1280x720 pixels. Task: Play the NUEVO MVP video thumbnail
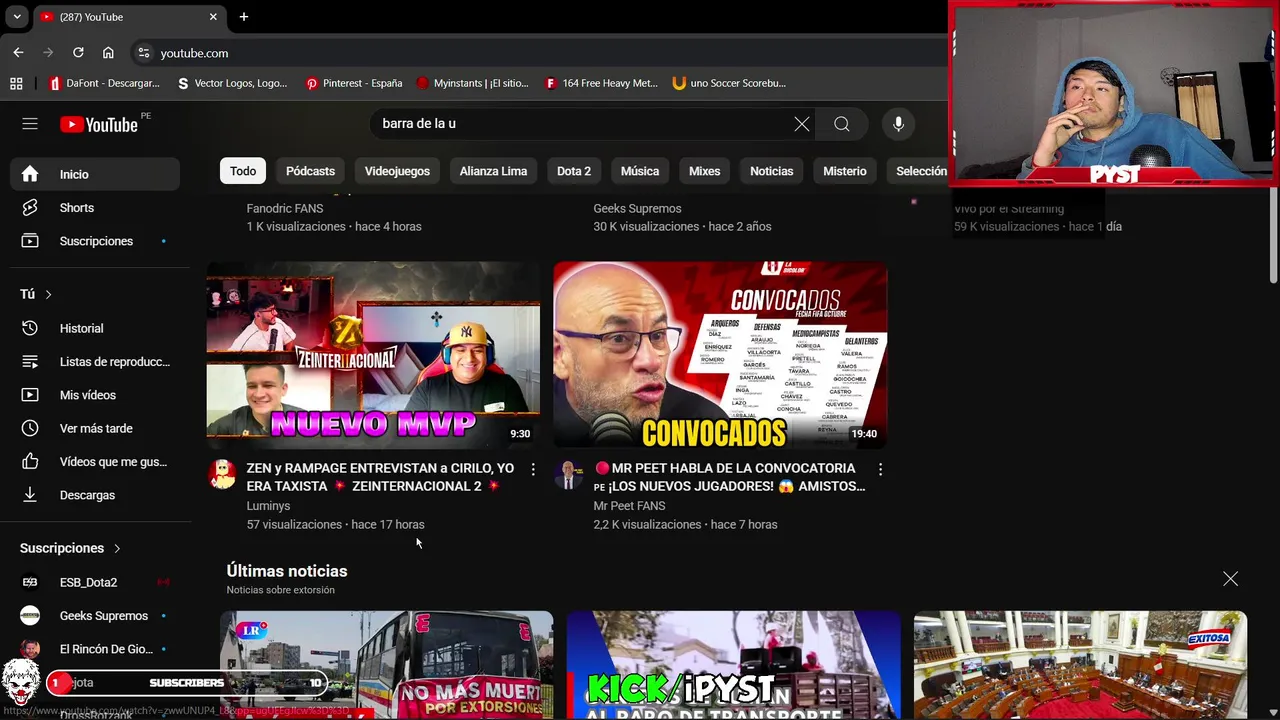click(373, 355)
